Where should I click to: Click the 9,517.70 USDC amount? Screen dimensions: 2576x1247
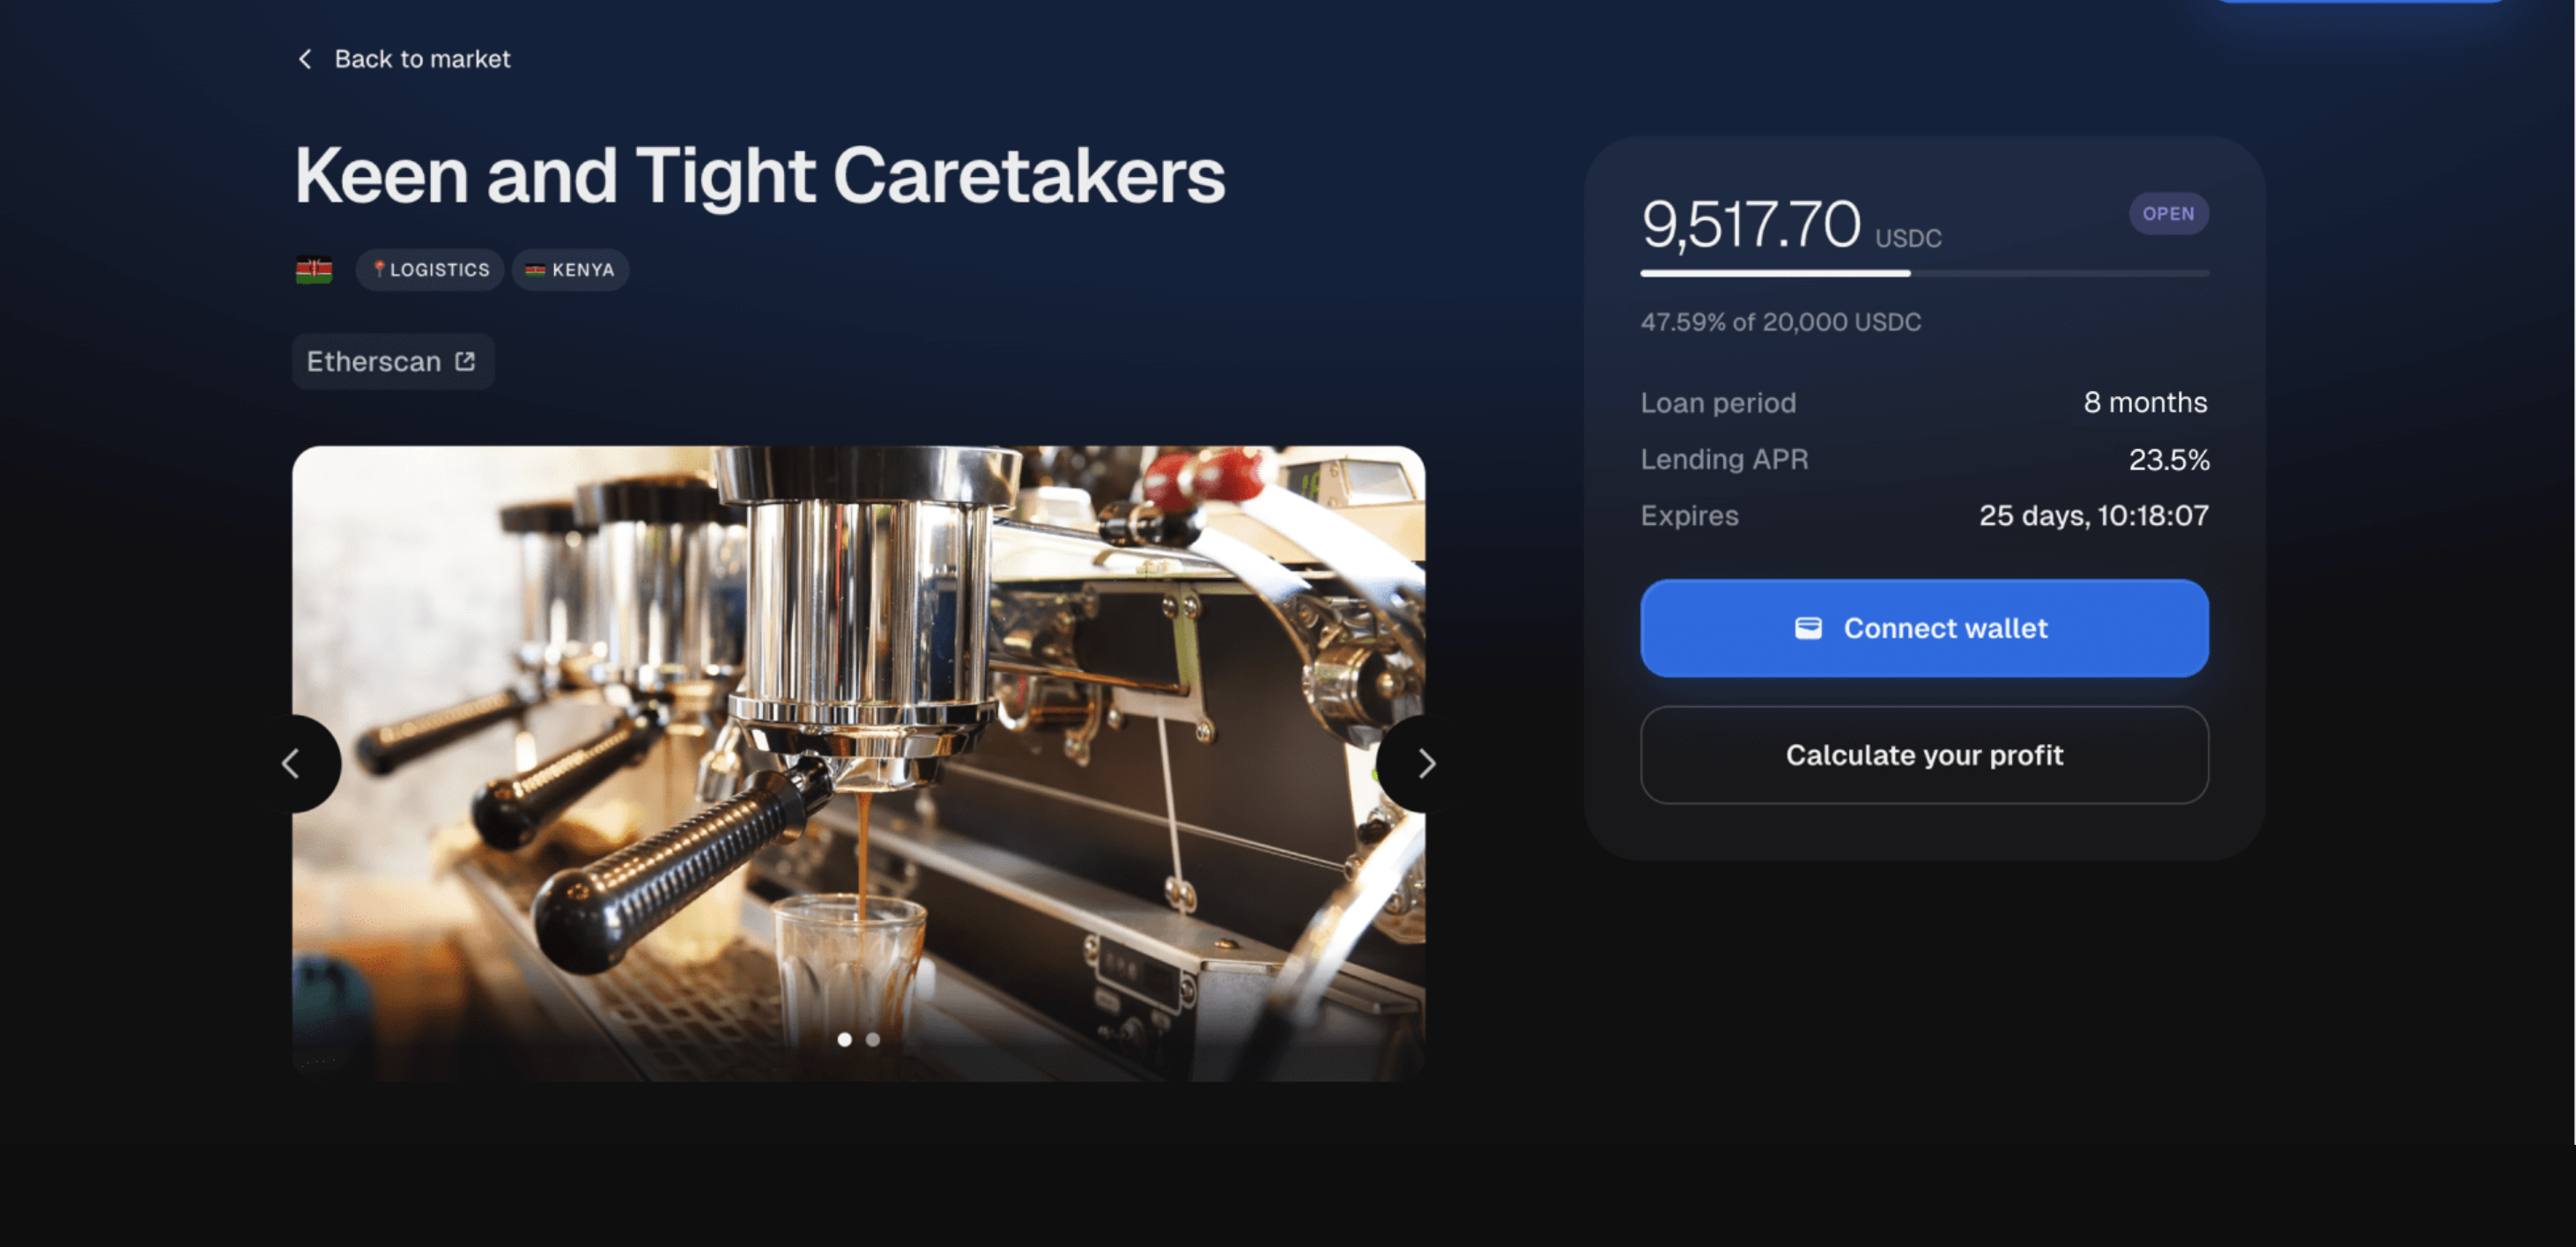pos(1791,224)
